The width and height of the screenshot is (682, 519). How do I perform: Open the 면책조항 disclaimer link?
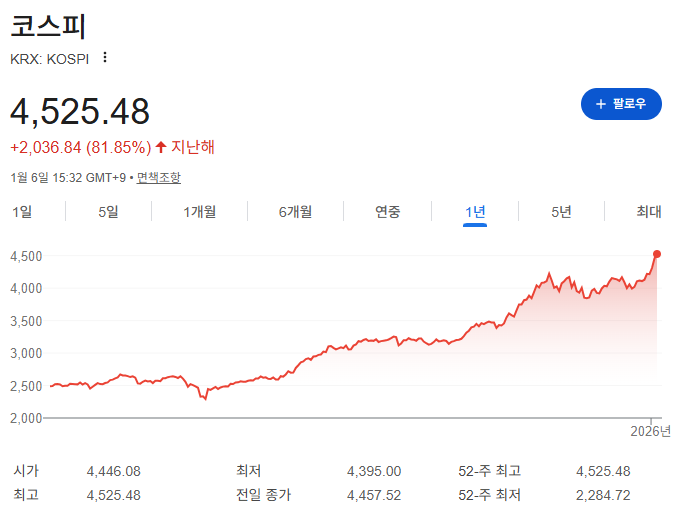[x=159, y=177]
